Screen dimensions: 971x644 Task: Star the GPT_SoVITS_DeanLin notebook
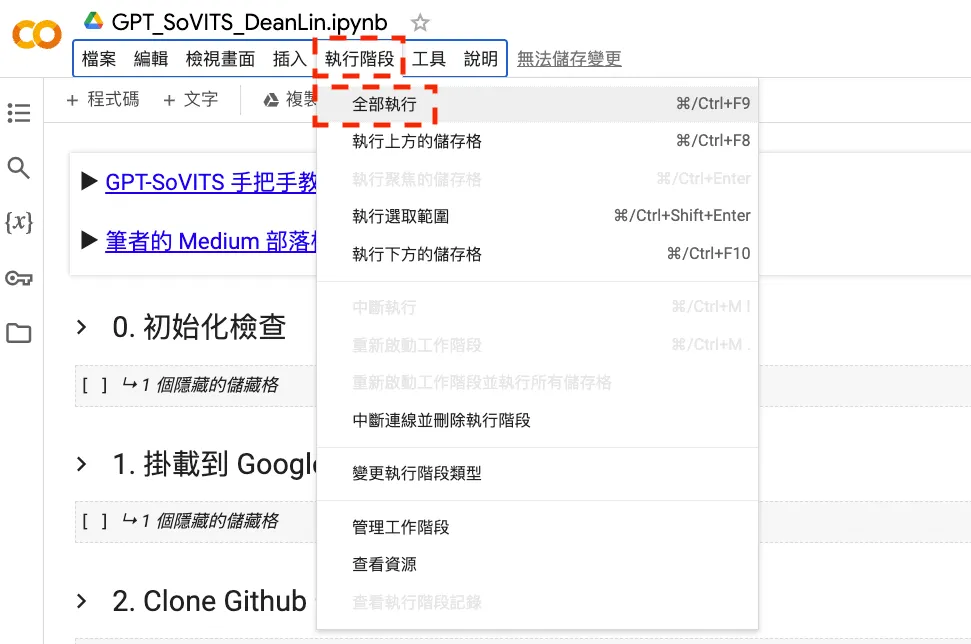click(420, 23)
